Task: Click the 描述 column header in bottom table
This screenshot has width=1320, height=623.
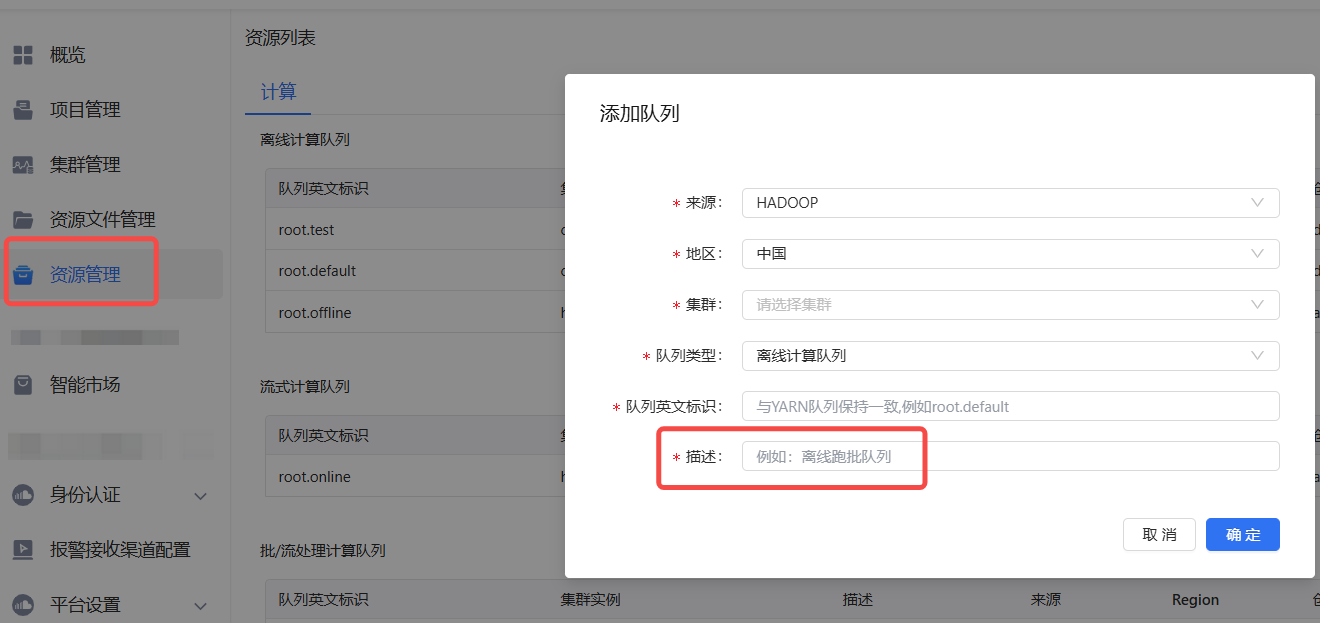Action: point(858,600)
